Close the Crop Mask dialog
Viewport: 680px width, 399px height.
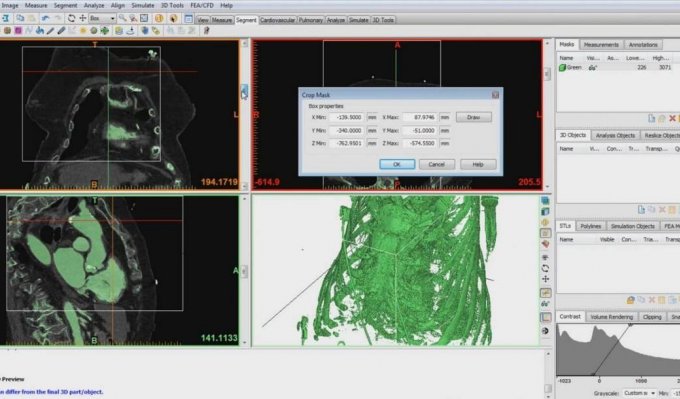pos(495,95)
